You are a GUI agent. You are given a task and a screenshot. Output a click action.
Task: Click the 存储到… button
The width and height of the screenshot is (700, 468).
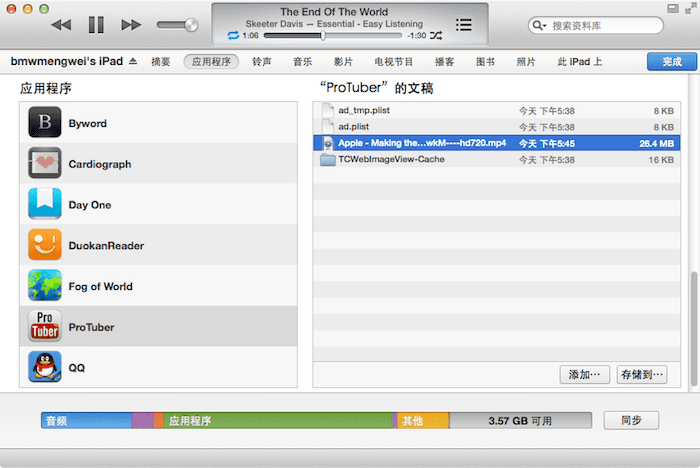tap(642, 374)
